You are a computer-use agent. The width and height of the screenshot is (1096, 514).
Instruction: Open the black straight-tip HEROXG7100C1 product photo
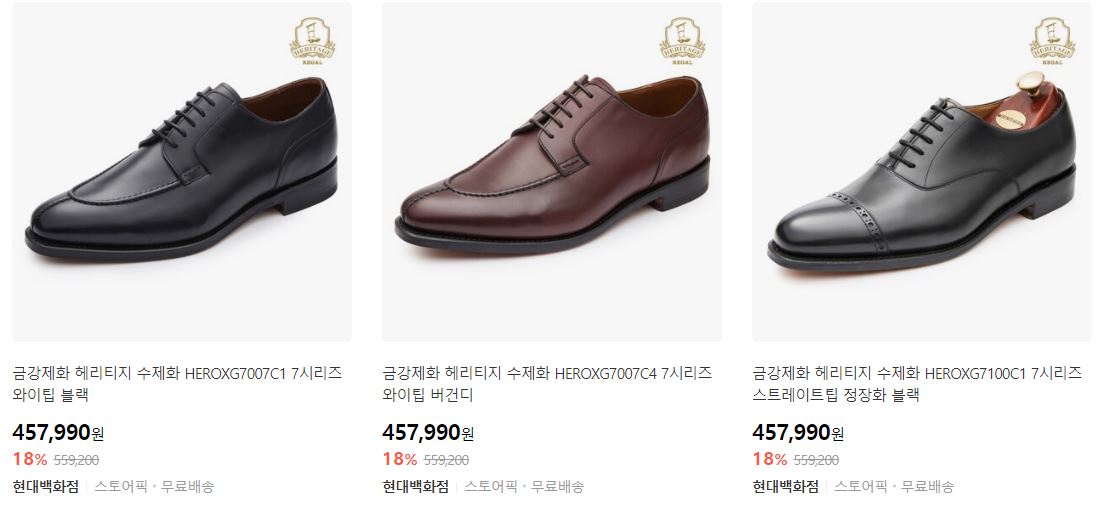click(921, 172)
